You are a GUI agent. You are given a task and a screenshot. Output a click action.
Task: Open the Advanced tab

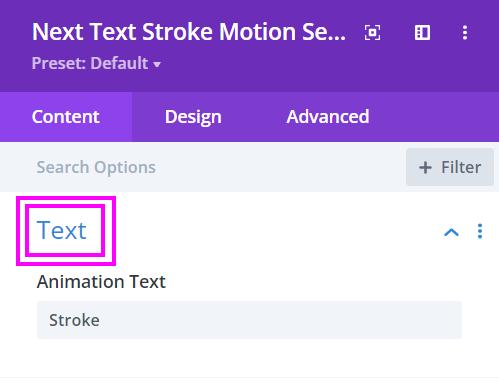click(x=328, y=117)
